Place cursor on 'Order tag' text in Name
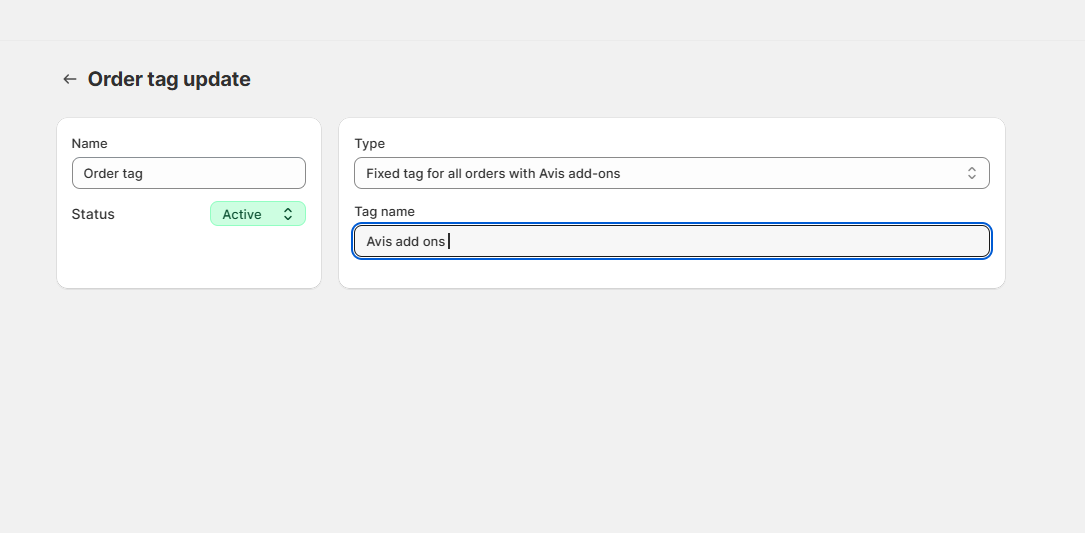Image resolution: width=1085 pixels, height=533 pixels. click(x=113, y=173)
